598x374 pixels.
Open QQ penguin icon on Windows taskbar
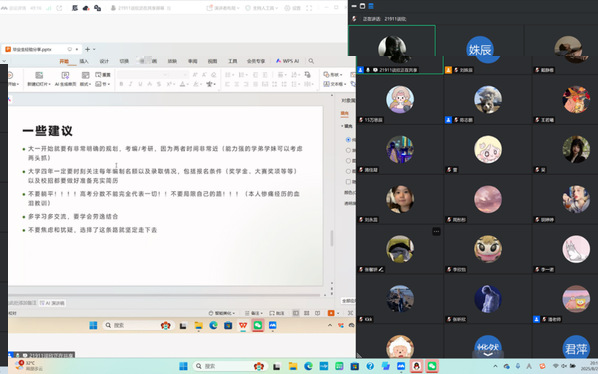tap(416, 366)
